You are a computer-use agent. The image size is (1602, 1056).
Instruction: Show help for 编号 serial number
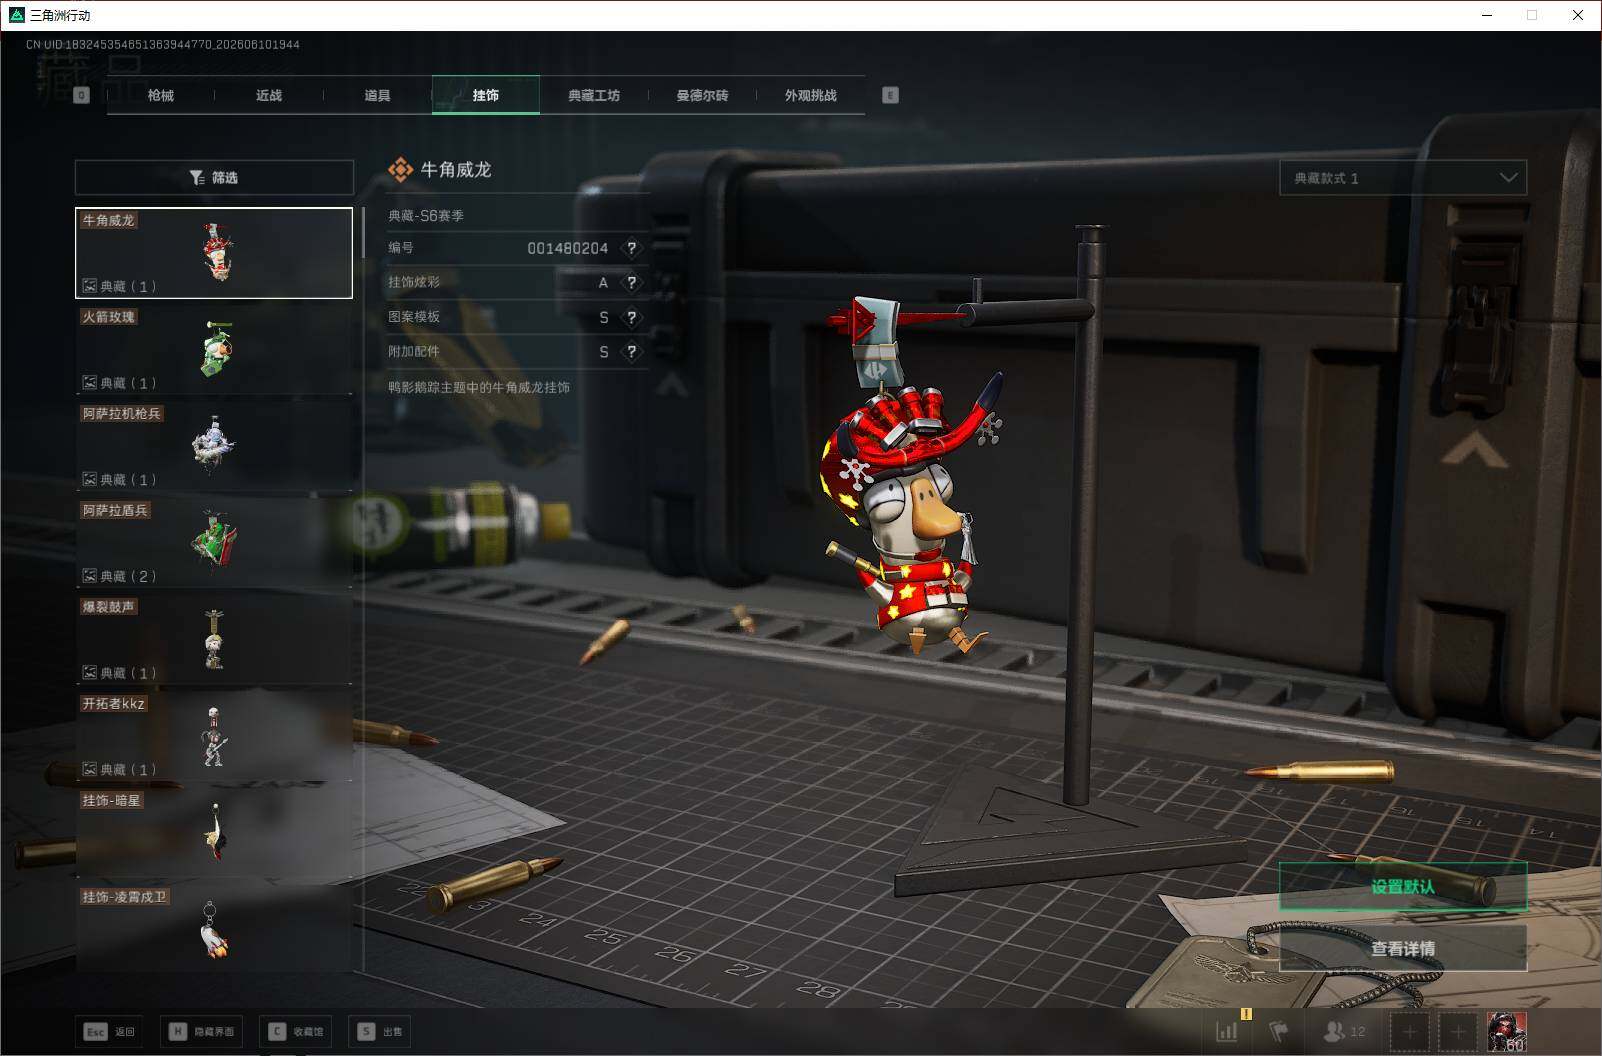[631, 248]
